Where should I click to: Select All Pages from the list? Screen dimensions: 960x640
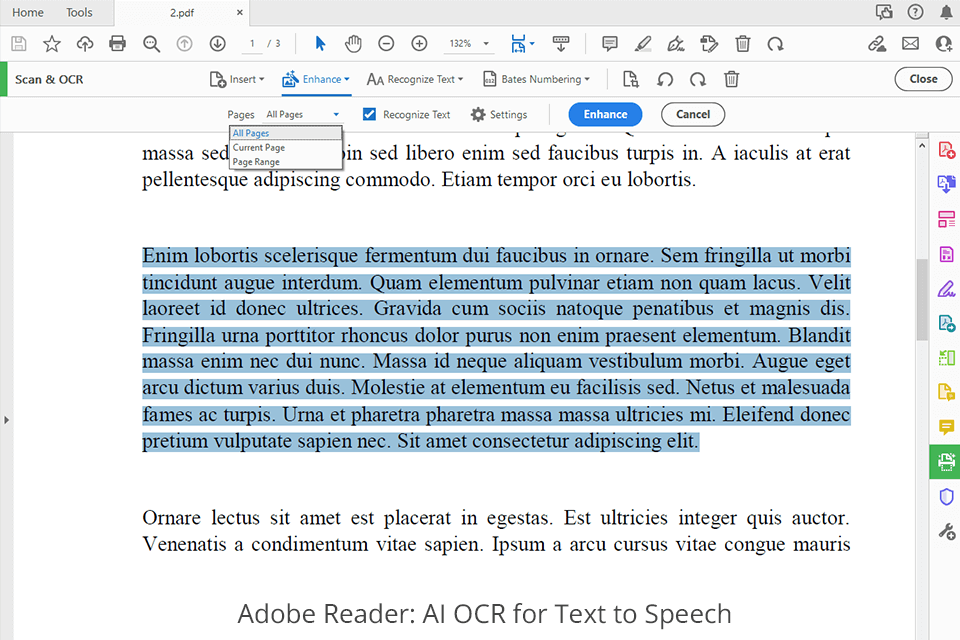(285, 133)
